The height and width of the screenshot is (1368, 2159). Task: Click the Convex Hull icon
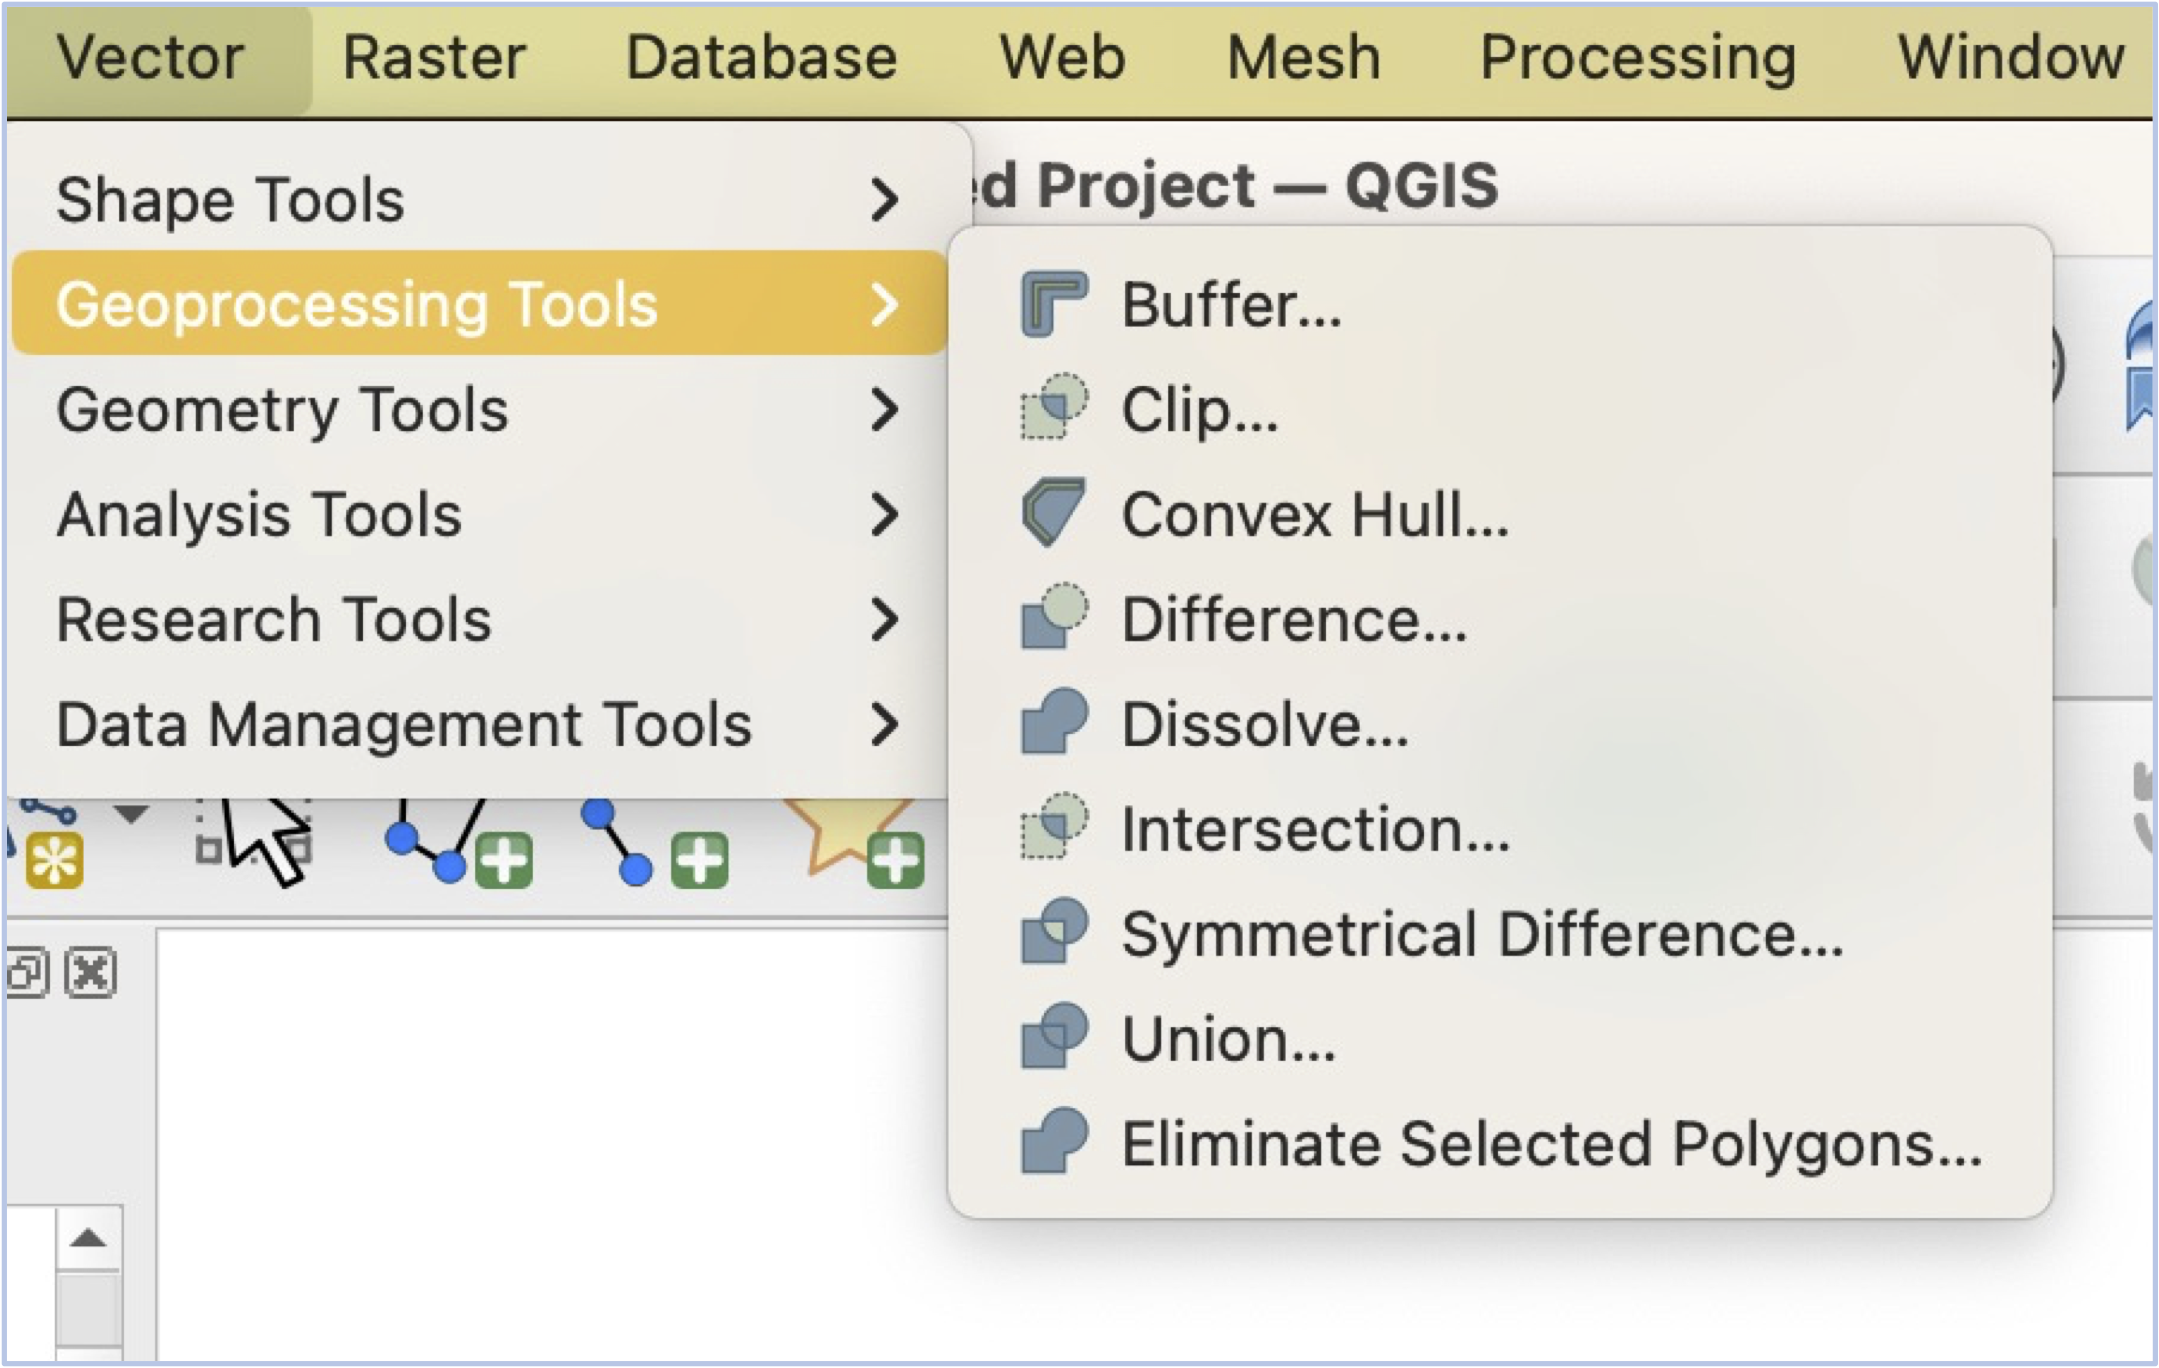1053,514
